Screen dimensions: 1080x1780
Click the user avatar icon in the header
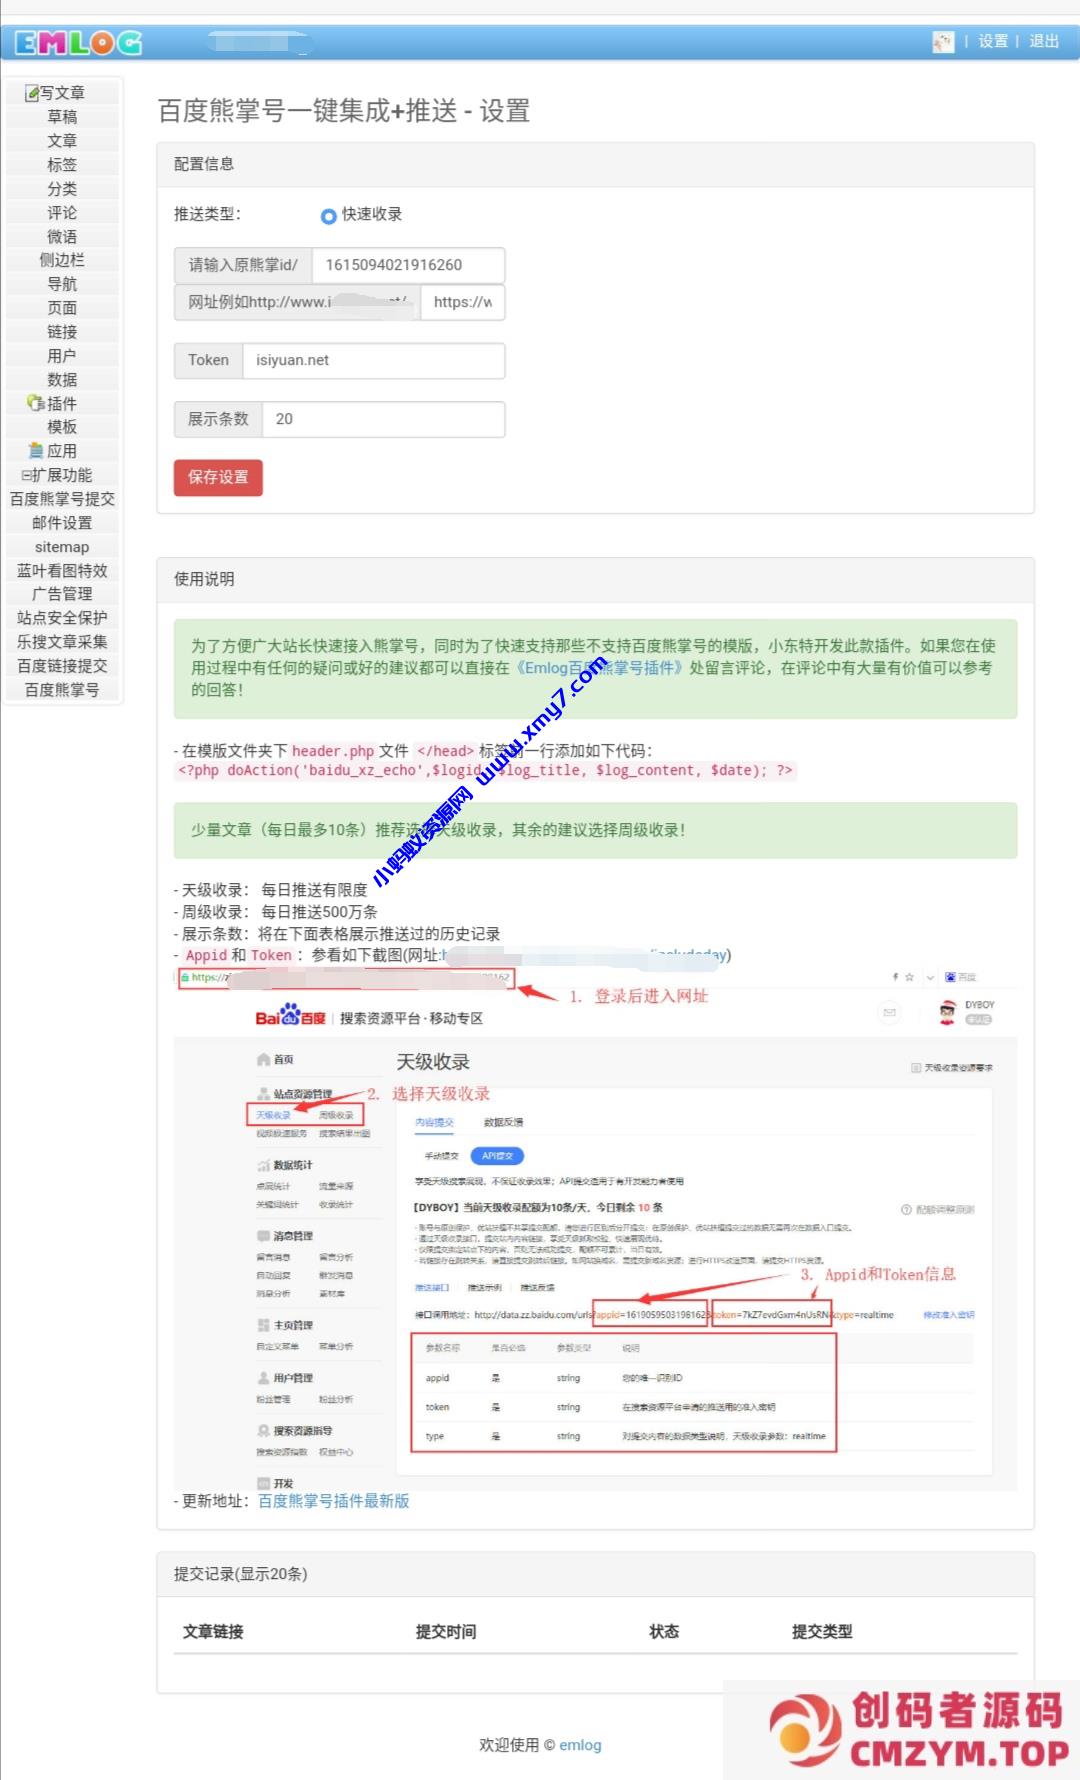pos(942,42)
